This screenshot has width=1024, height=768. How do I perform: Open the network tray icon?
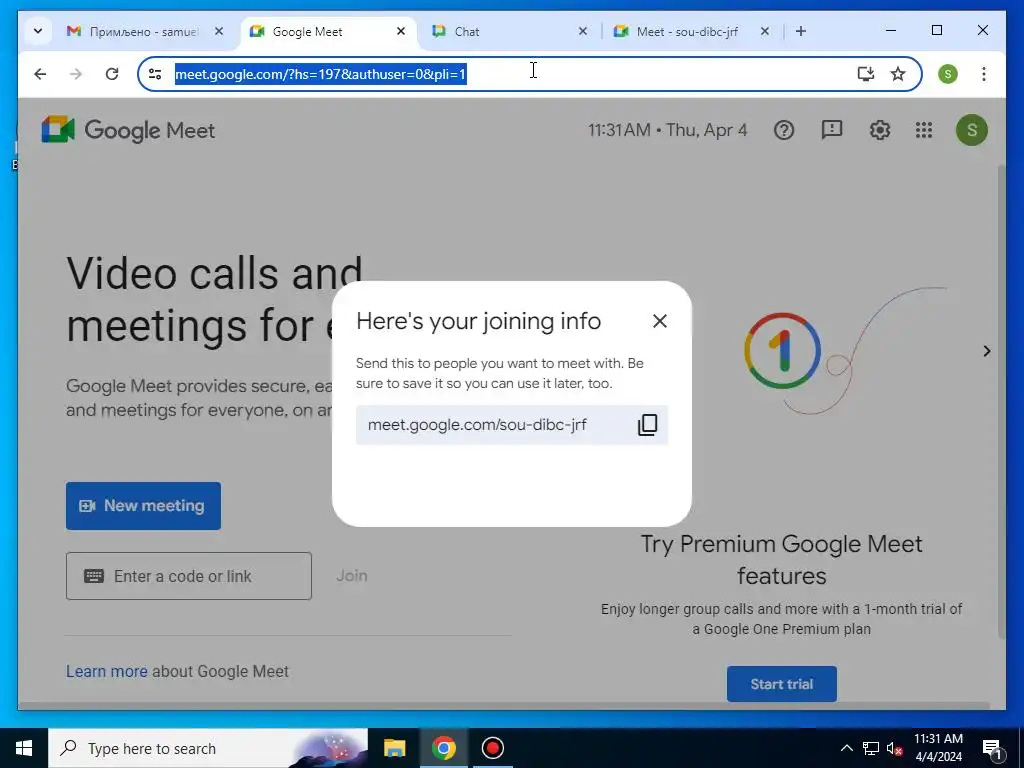click(x=871, y=748)
